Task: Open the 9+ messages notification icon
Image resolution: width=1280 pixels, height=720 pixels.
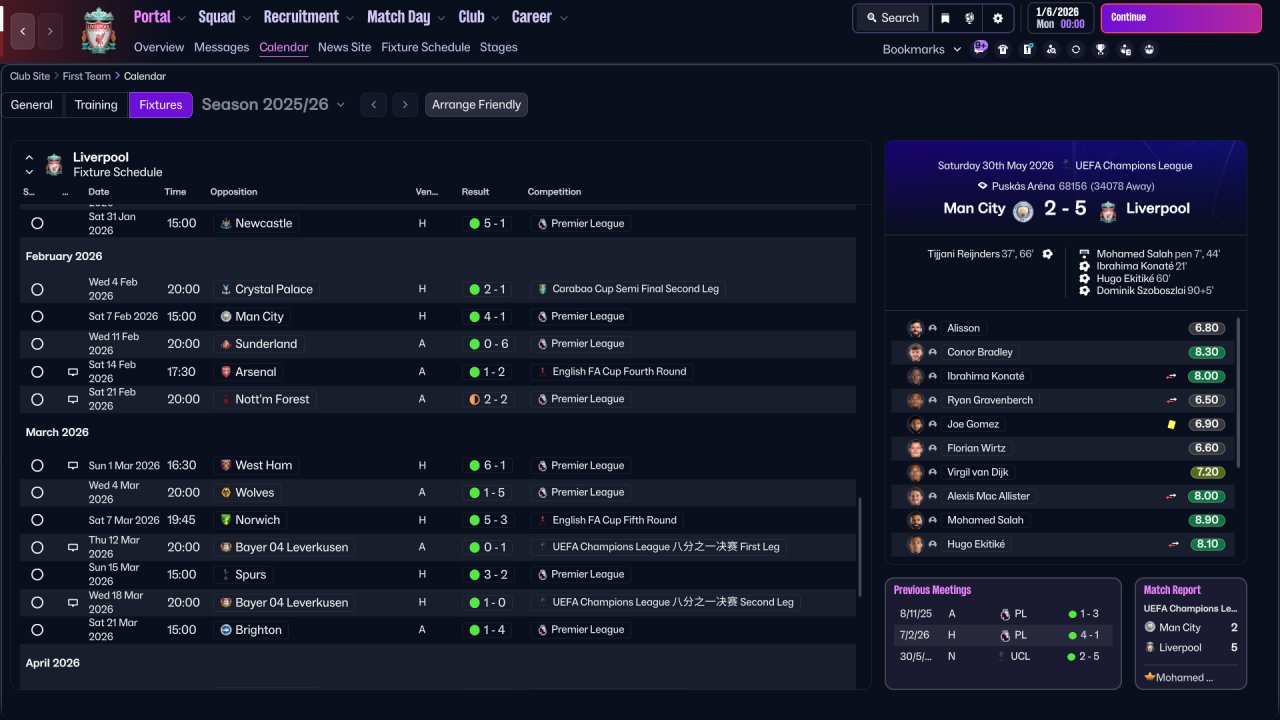Action: click(x=980, y=47)
